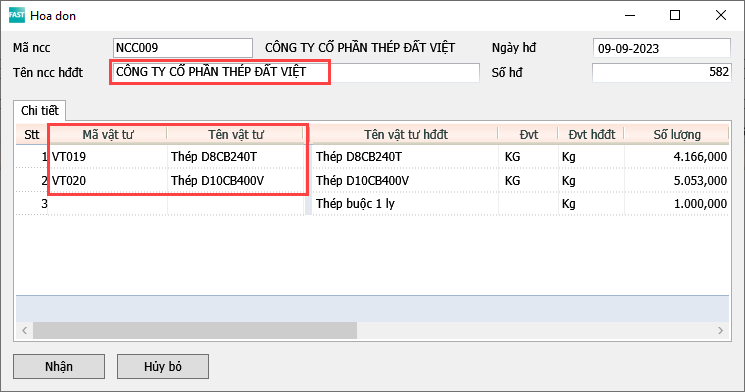
Task: Click the empty Mã vật tư cell in row 3
Action: (x=108, y=204)
